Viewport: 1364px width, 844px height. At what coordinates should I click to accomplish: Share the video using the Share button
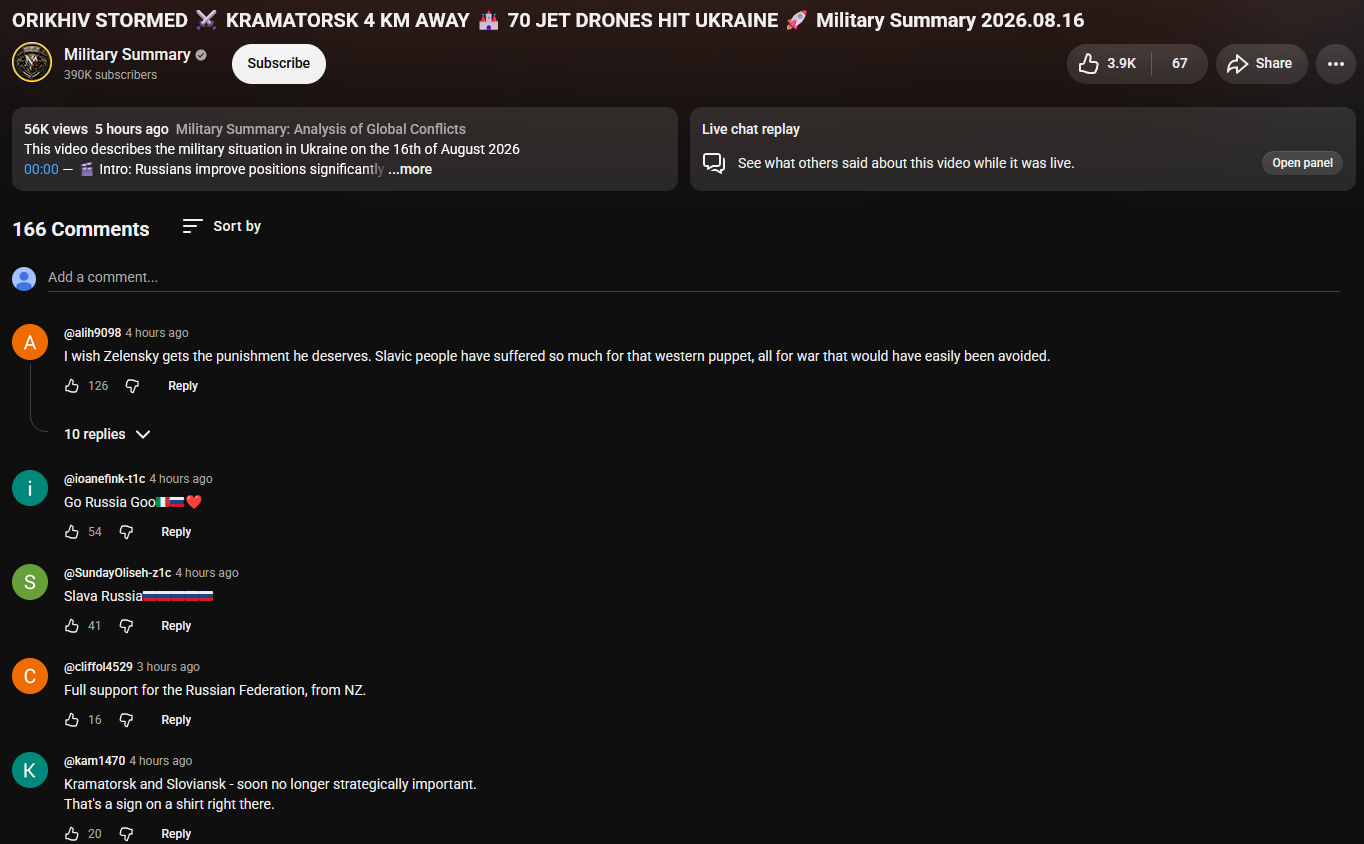[x=1262, y=63]
